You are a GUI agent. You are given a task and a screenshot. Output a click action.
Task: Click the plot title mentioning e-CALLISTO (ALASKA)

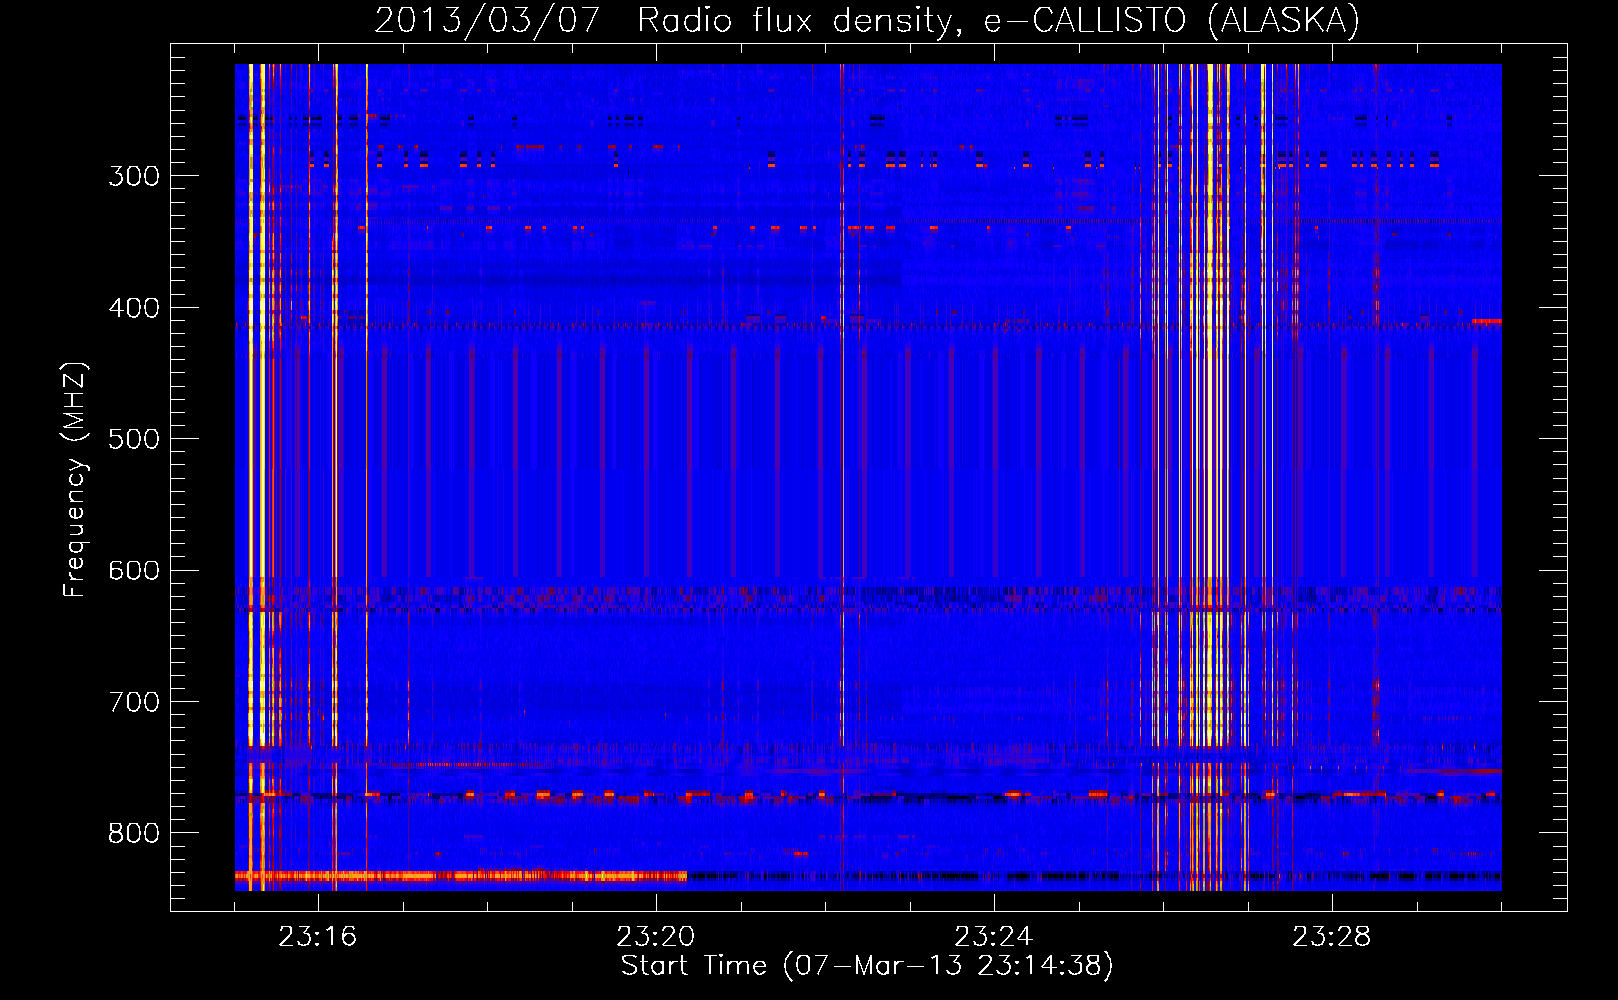[x=867, y=20]
